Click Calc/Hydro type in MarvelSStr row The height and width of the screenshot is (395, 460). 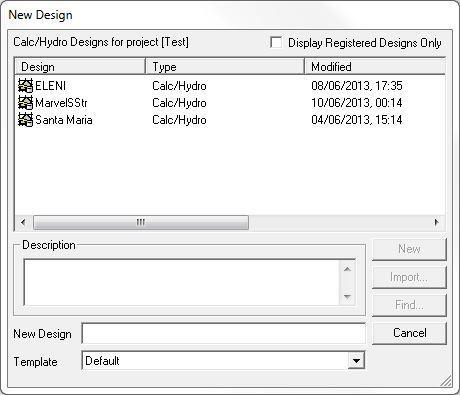(x=179, y=103)
